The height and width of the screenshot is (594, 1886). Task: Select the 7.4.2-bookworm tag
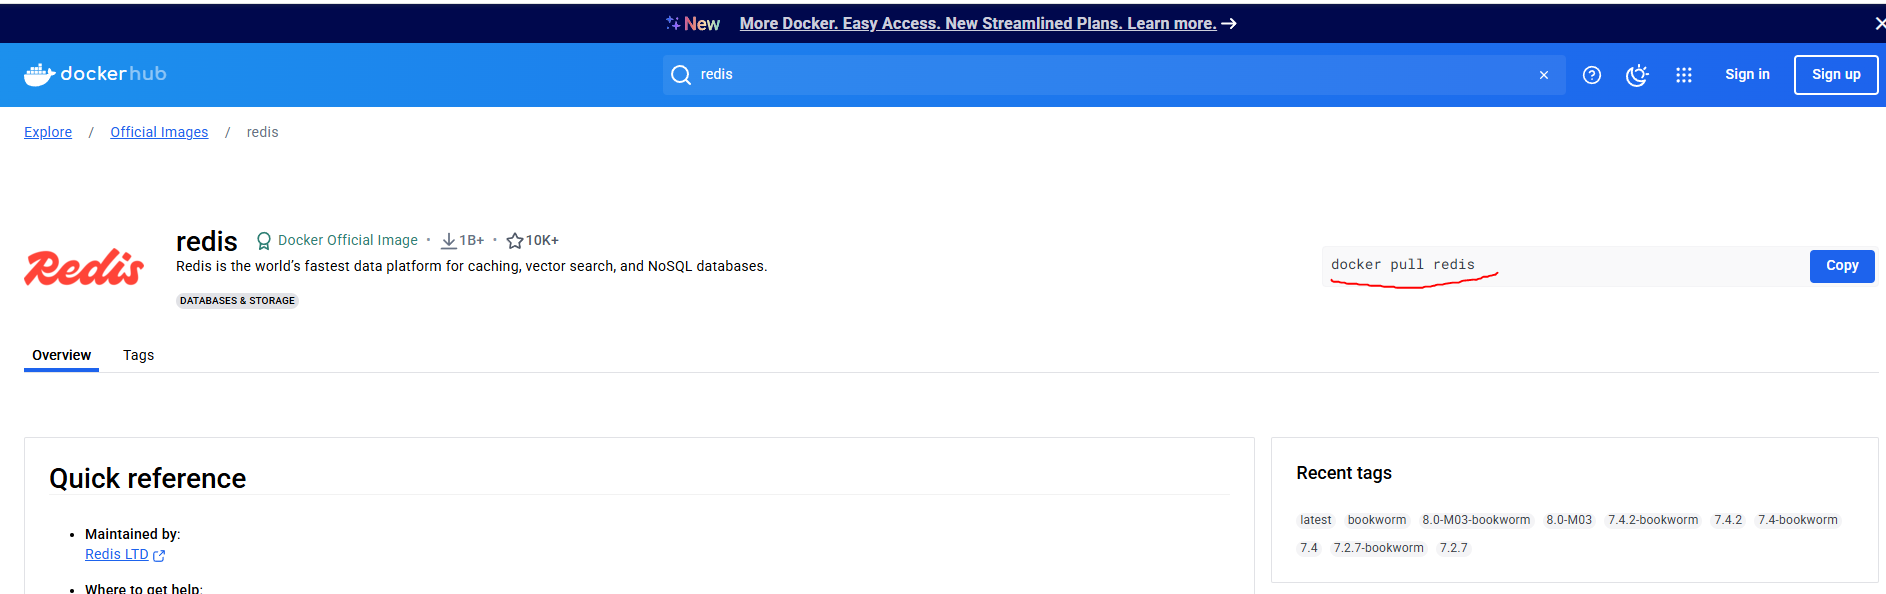(1653, 520)
